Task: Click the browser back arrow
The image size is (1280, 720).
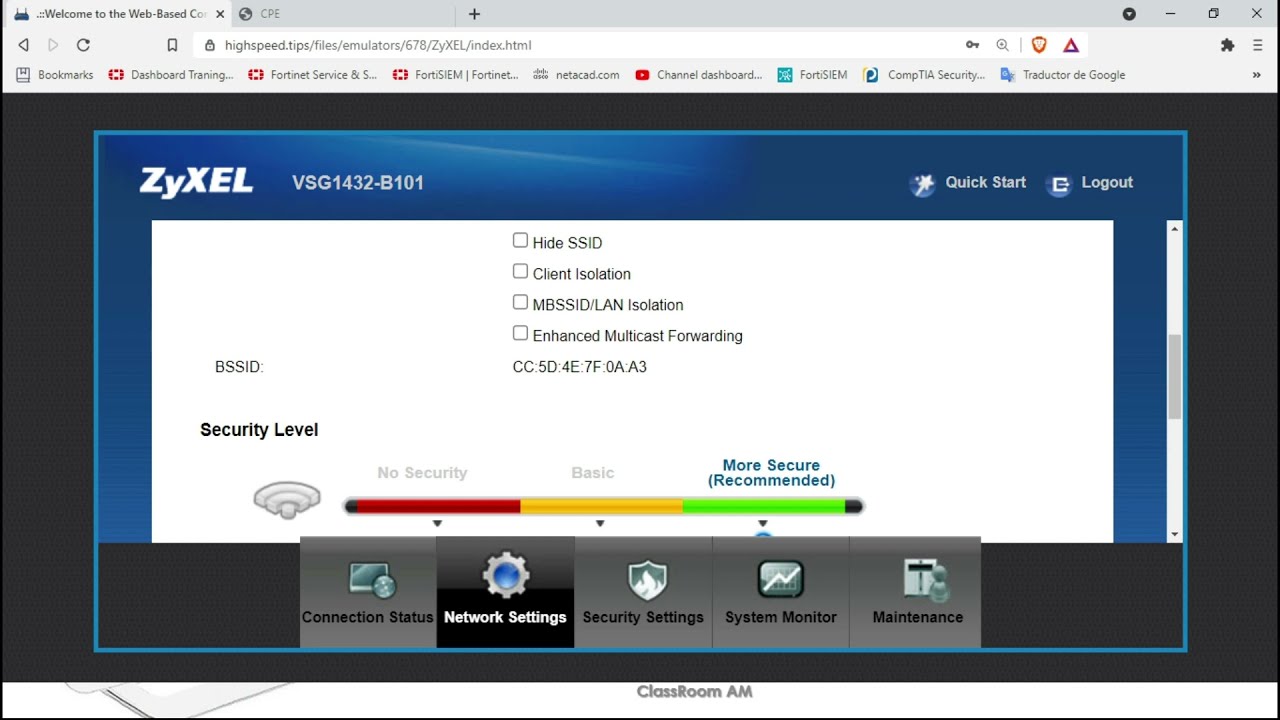Action: (24, 45)
